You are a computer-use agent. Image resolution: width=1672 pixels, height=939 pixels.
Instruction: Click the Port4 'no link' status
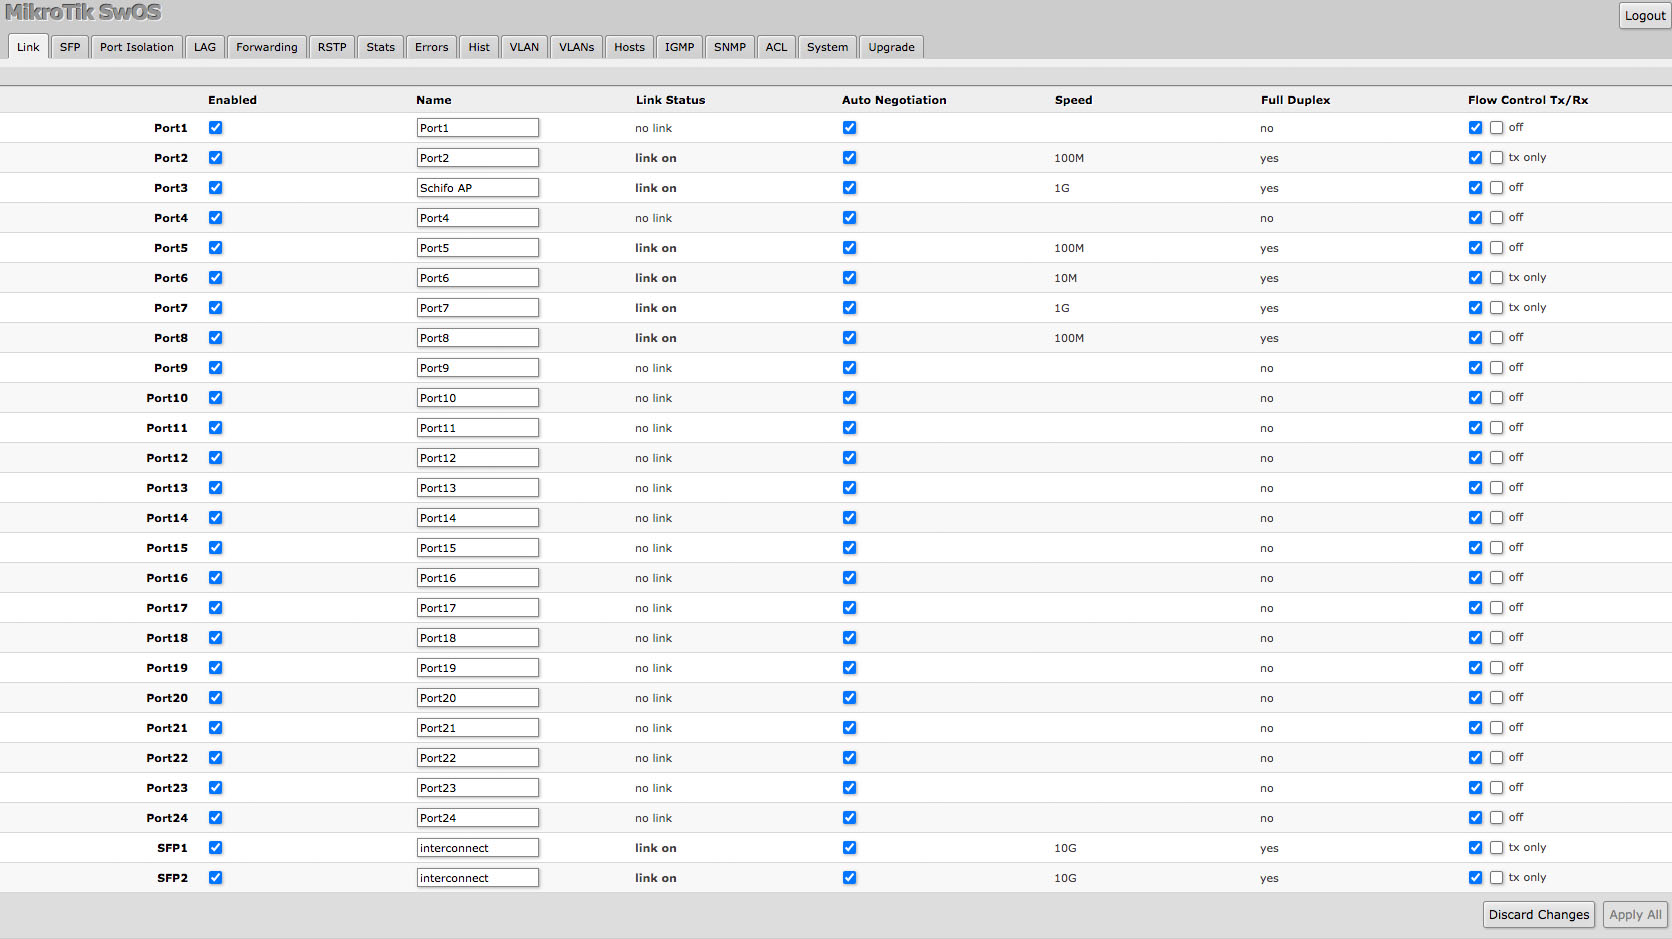point(654,218)
